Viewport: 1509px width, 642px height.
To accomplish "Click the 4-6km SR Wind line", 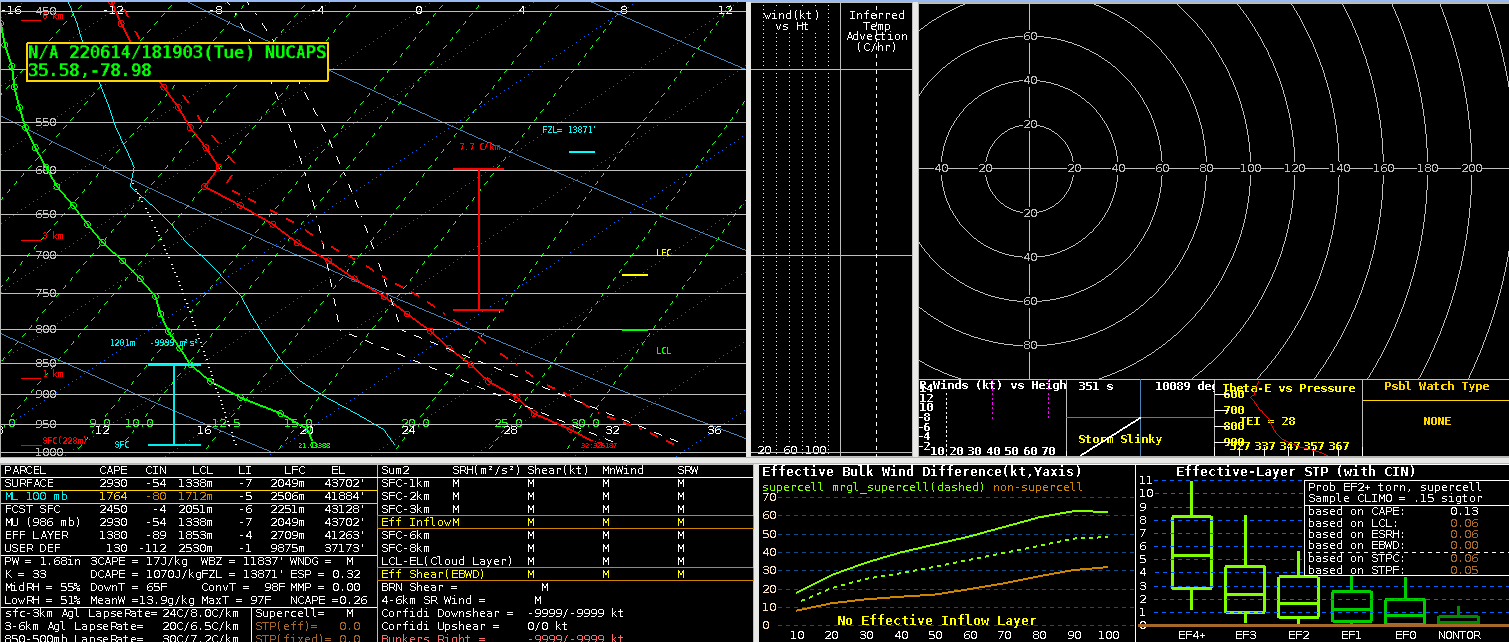I will pyautogui.click(x=462, y=600).
